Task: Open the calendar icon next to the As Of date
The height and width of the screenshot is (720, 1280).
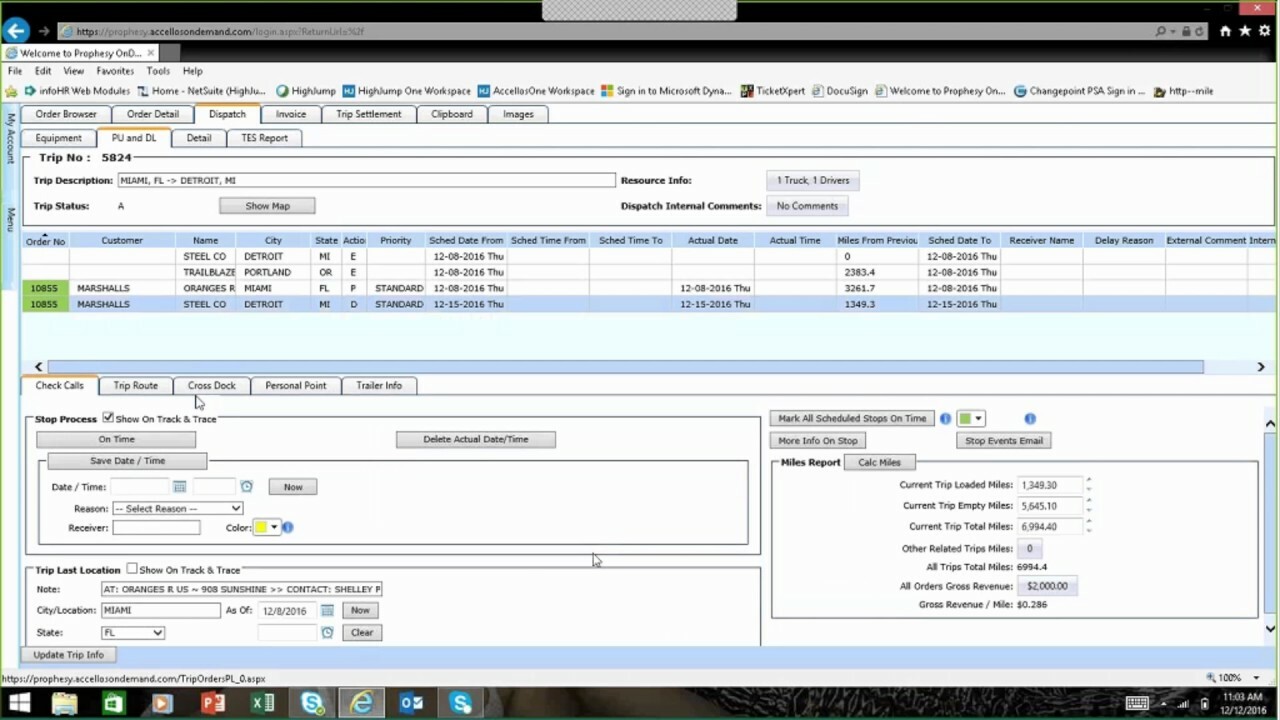Action: coord(327,610)
